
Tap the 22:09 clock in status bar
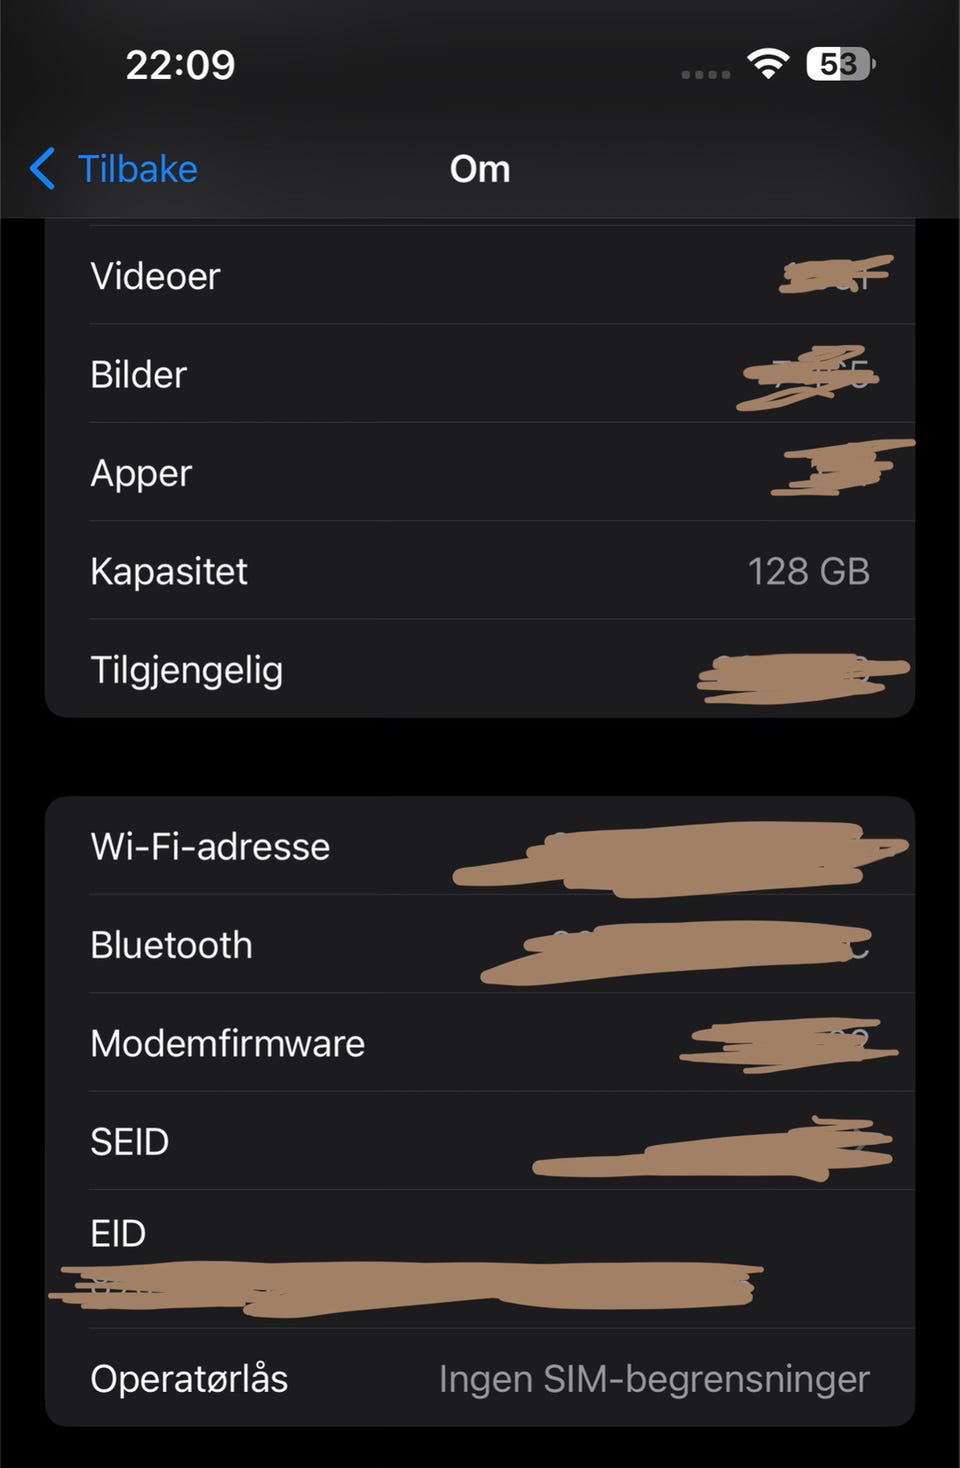[180, 66]
